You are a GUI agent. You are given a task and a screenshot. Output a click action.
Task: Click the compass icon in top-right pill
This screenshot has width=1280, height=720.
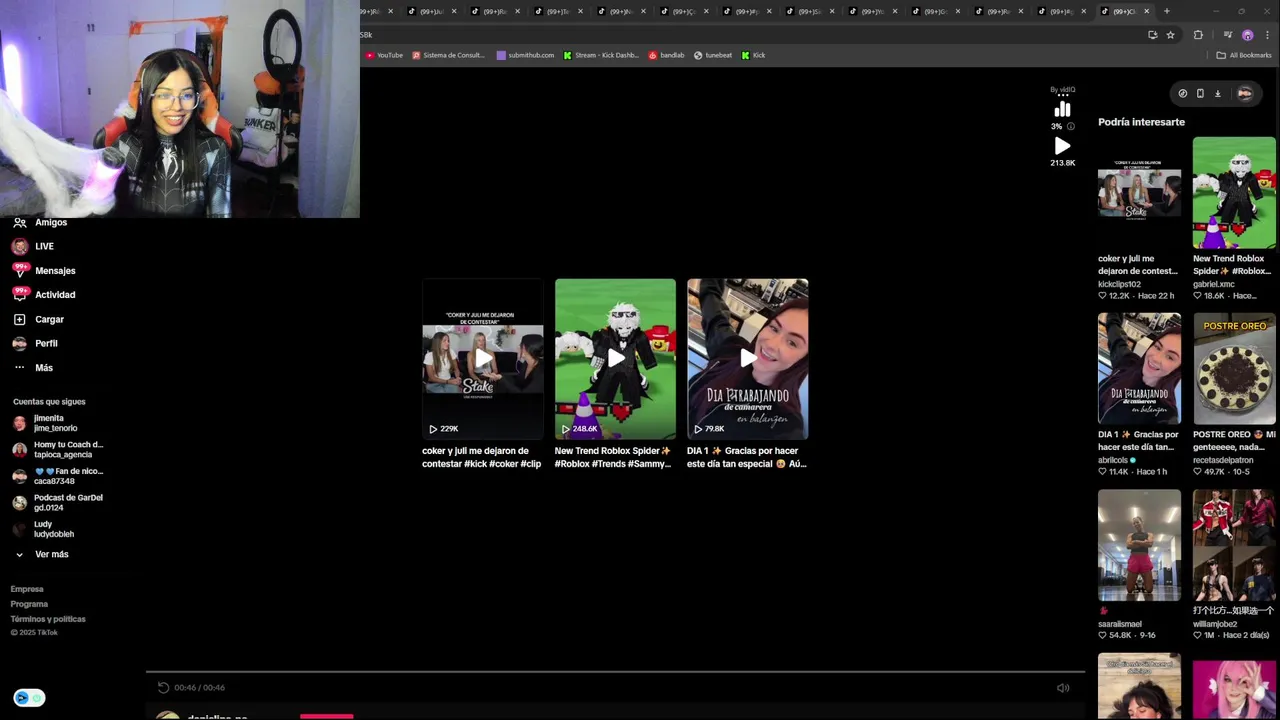(1183, 93)
